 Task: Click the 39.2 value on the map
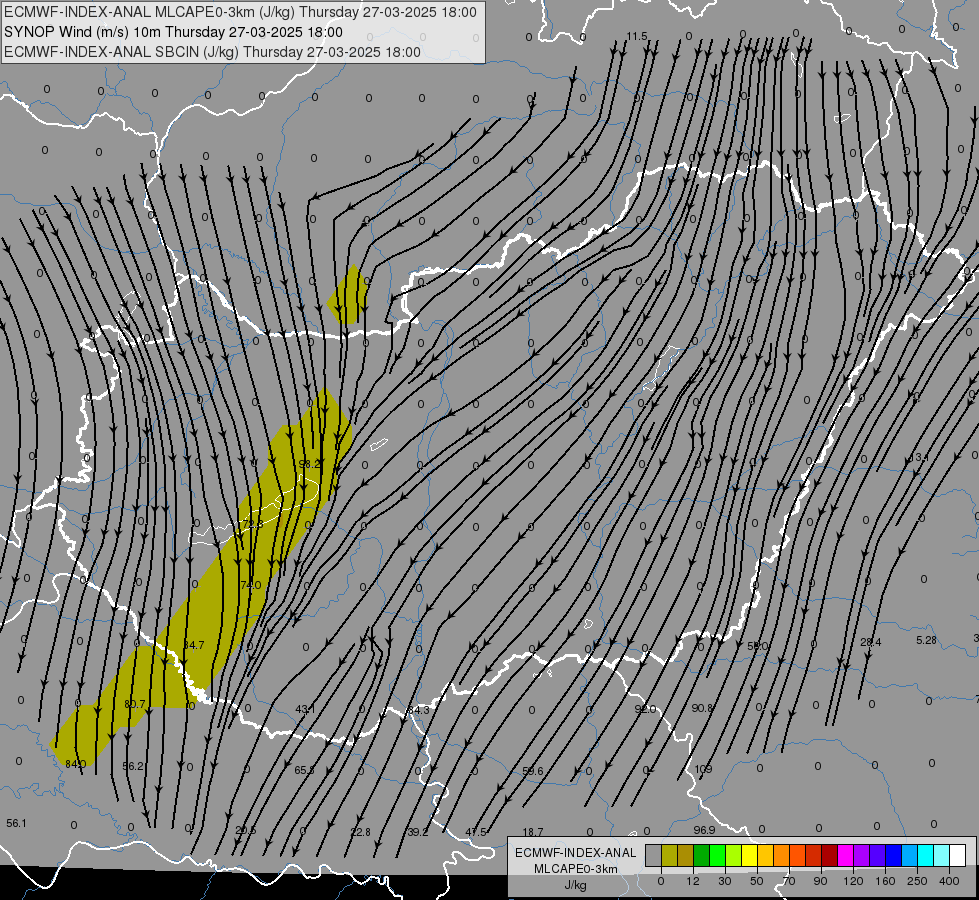point(418,833)
